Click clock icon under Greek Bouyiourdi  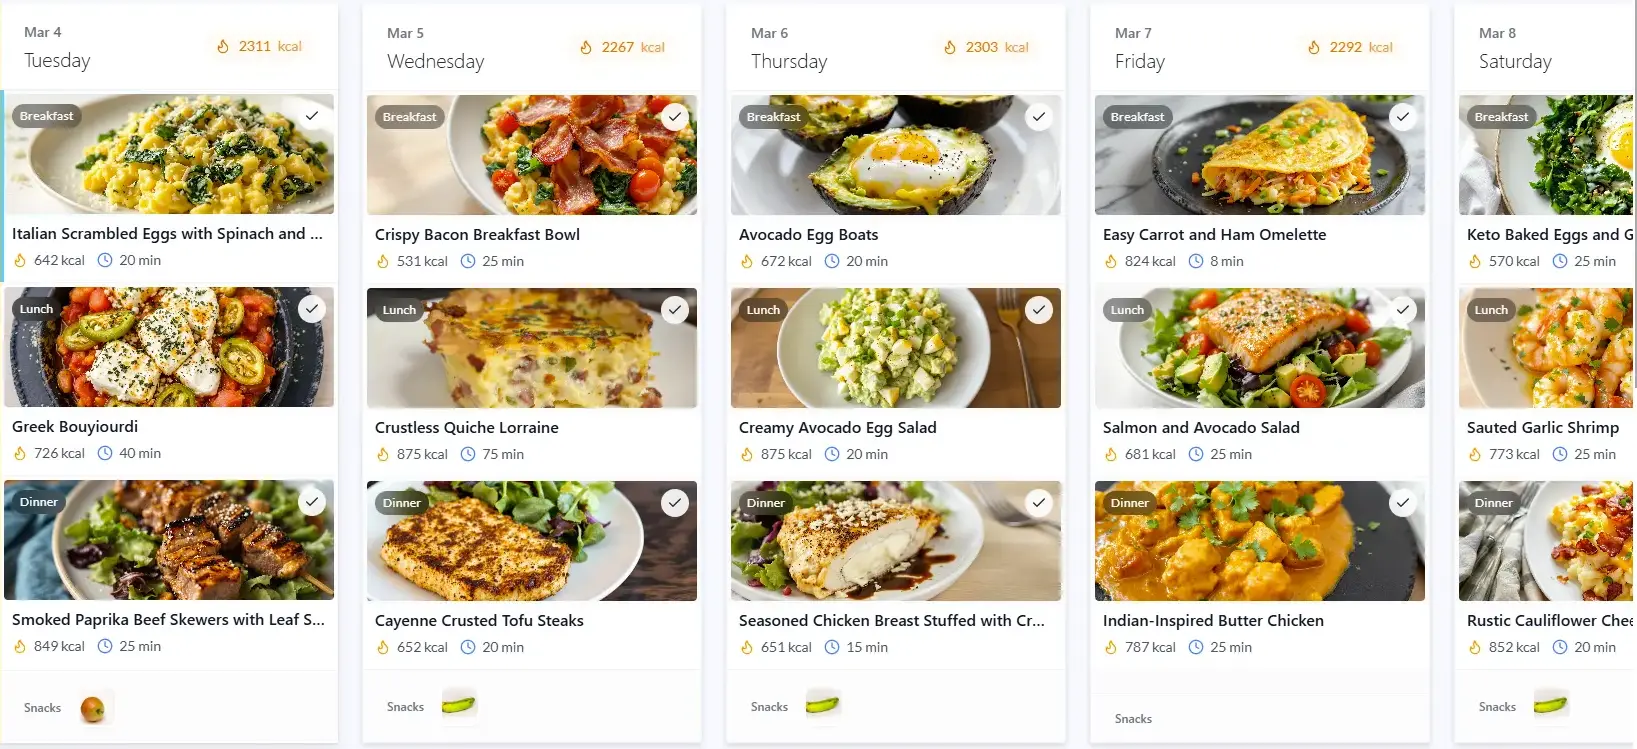pyautogui.click(x=105, y=453)
